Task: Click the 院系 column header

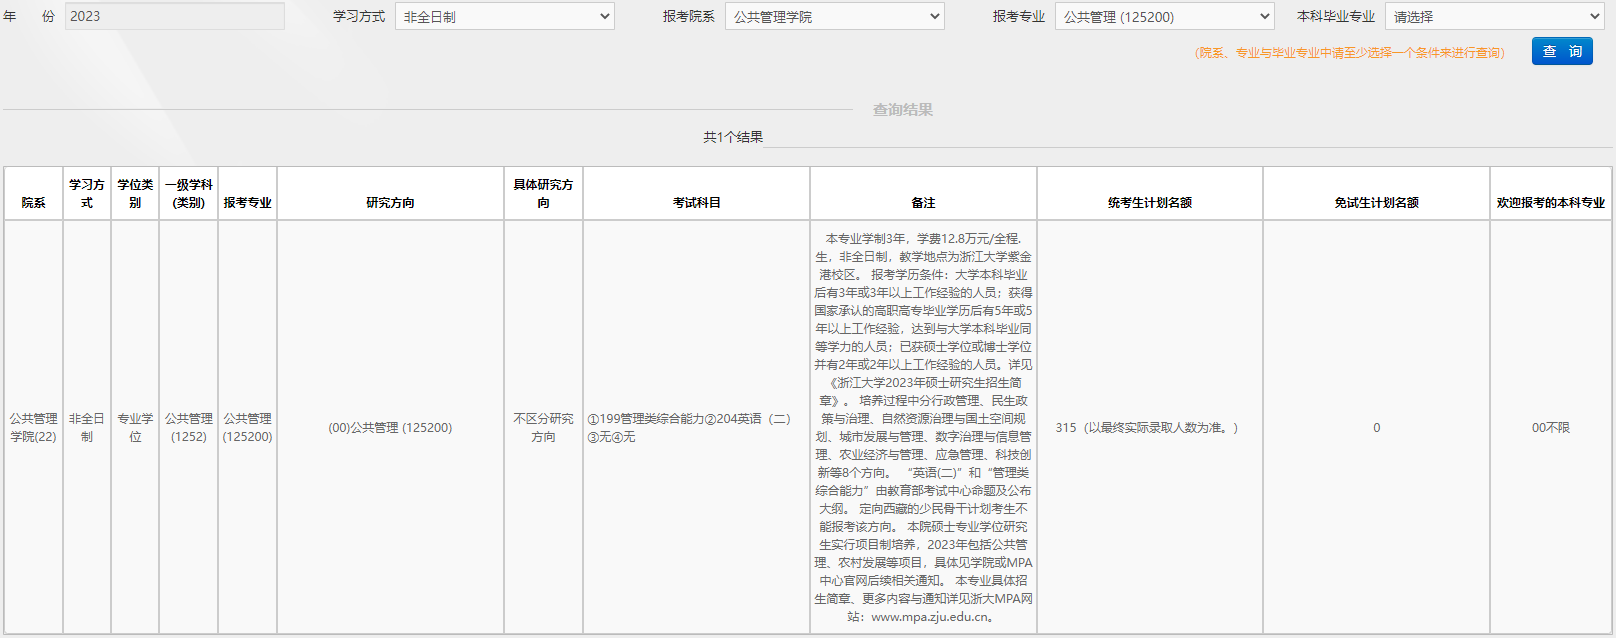Action: pyautogui.click(x=33, y=202)
